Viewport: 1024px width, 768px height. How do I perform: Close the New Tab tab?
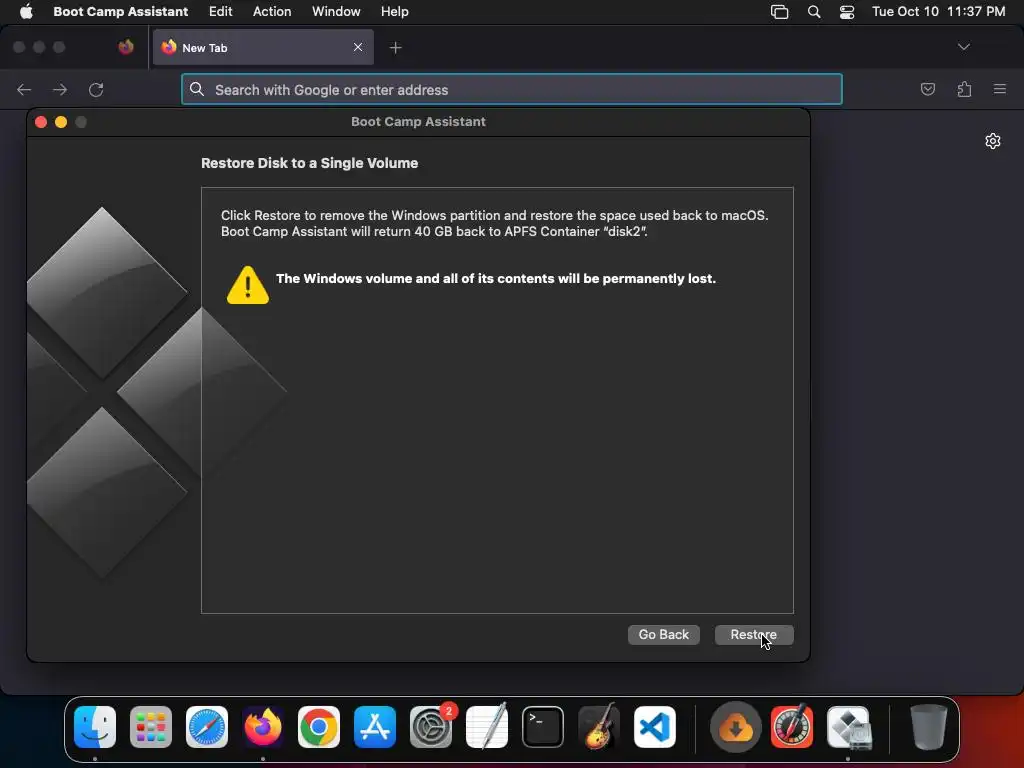[x=358, y=47]
